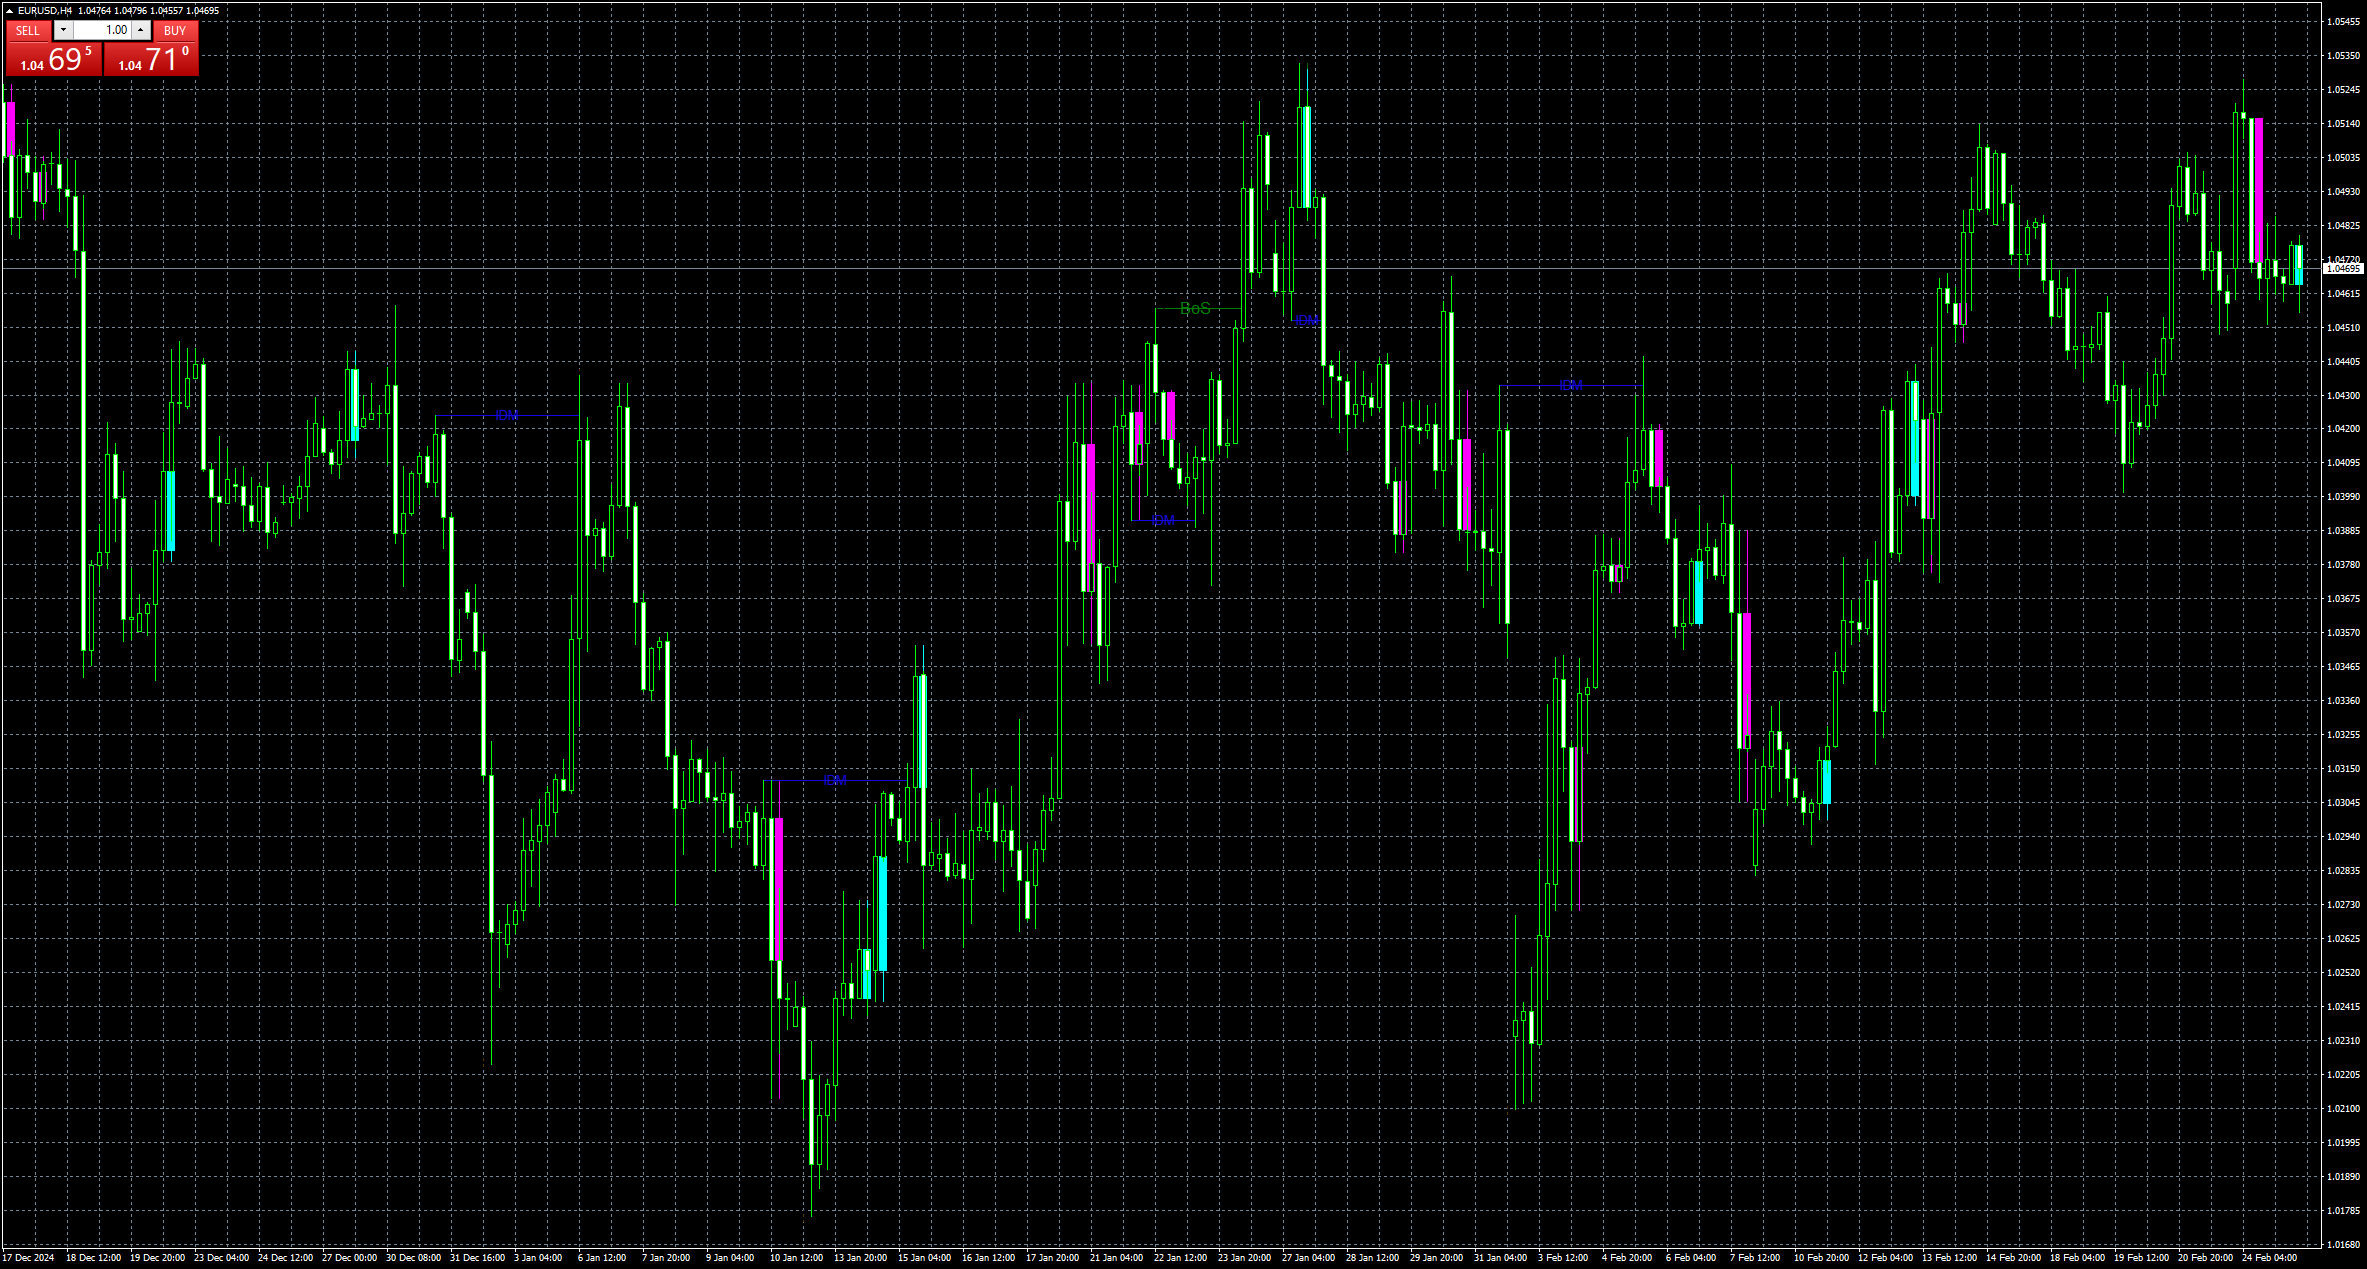Screen dimensions: 2367x1269
Task: Click the 1.02940 price scale label
Action: pyautogui.click(x=2343, y=837)
